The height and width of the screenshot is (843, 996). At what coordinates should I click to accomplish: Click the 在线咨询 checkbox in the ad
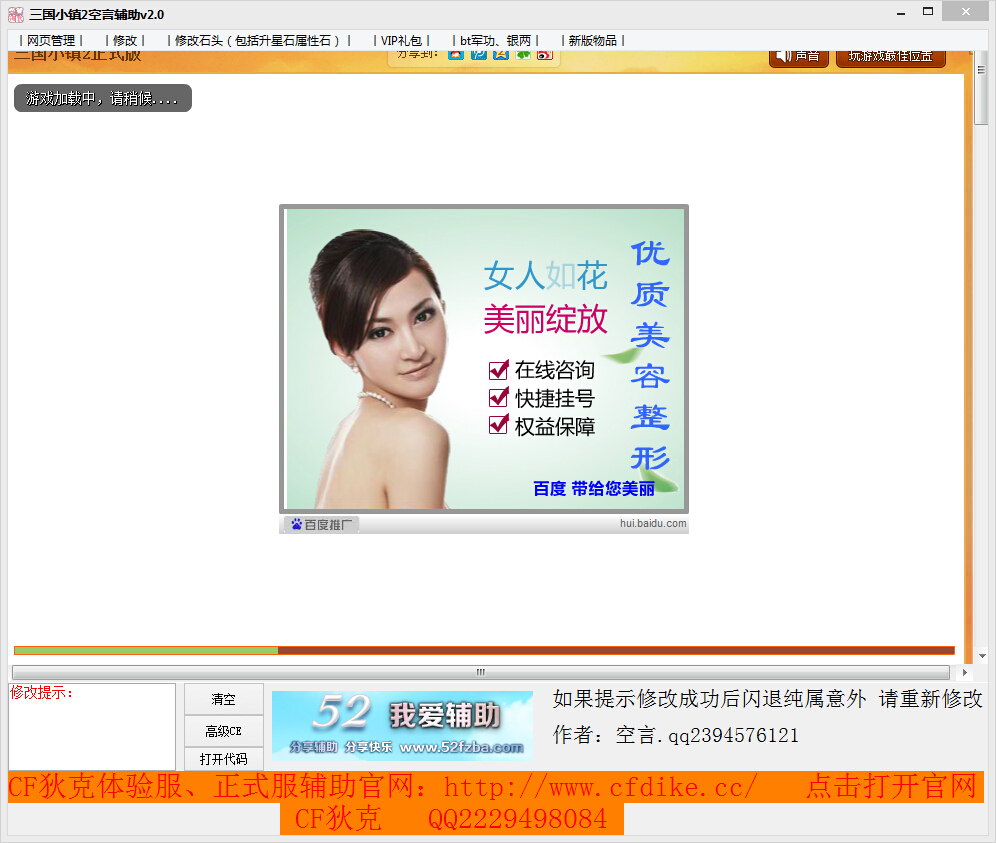click(x=499, y=369)
